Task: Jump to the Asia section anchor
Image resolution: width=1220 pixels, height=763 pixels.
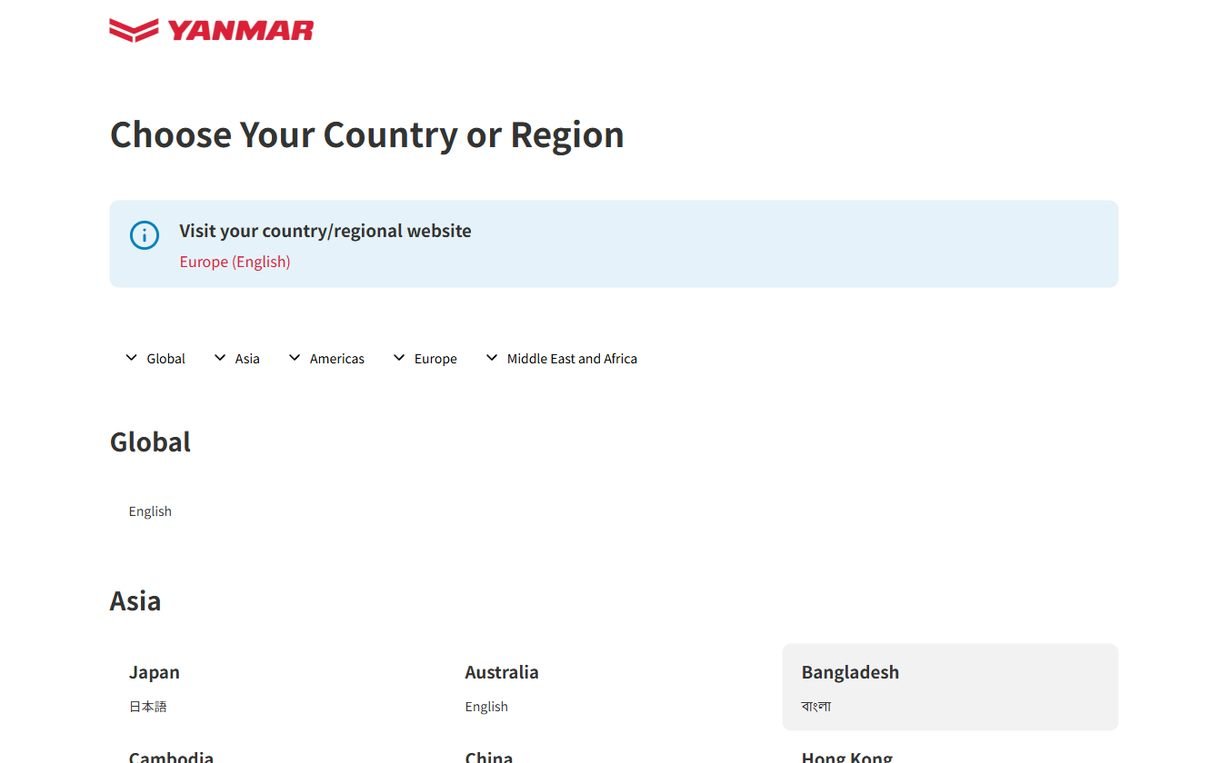Action: (237, 358)
